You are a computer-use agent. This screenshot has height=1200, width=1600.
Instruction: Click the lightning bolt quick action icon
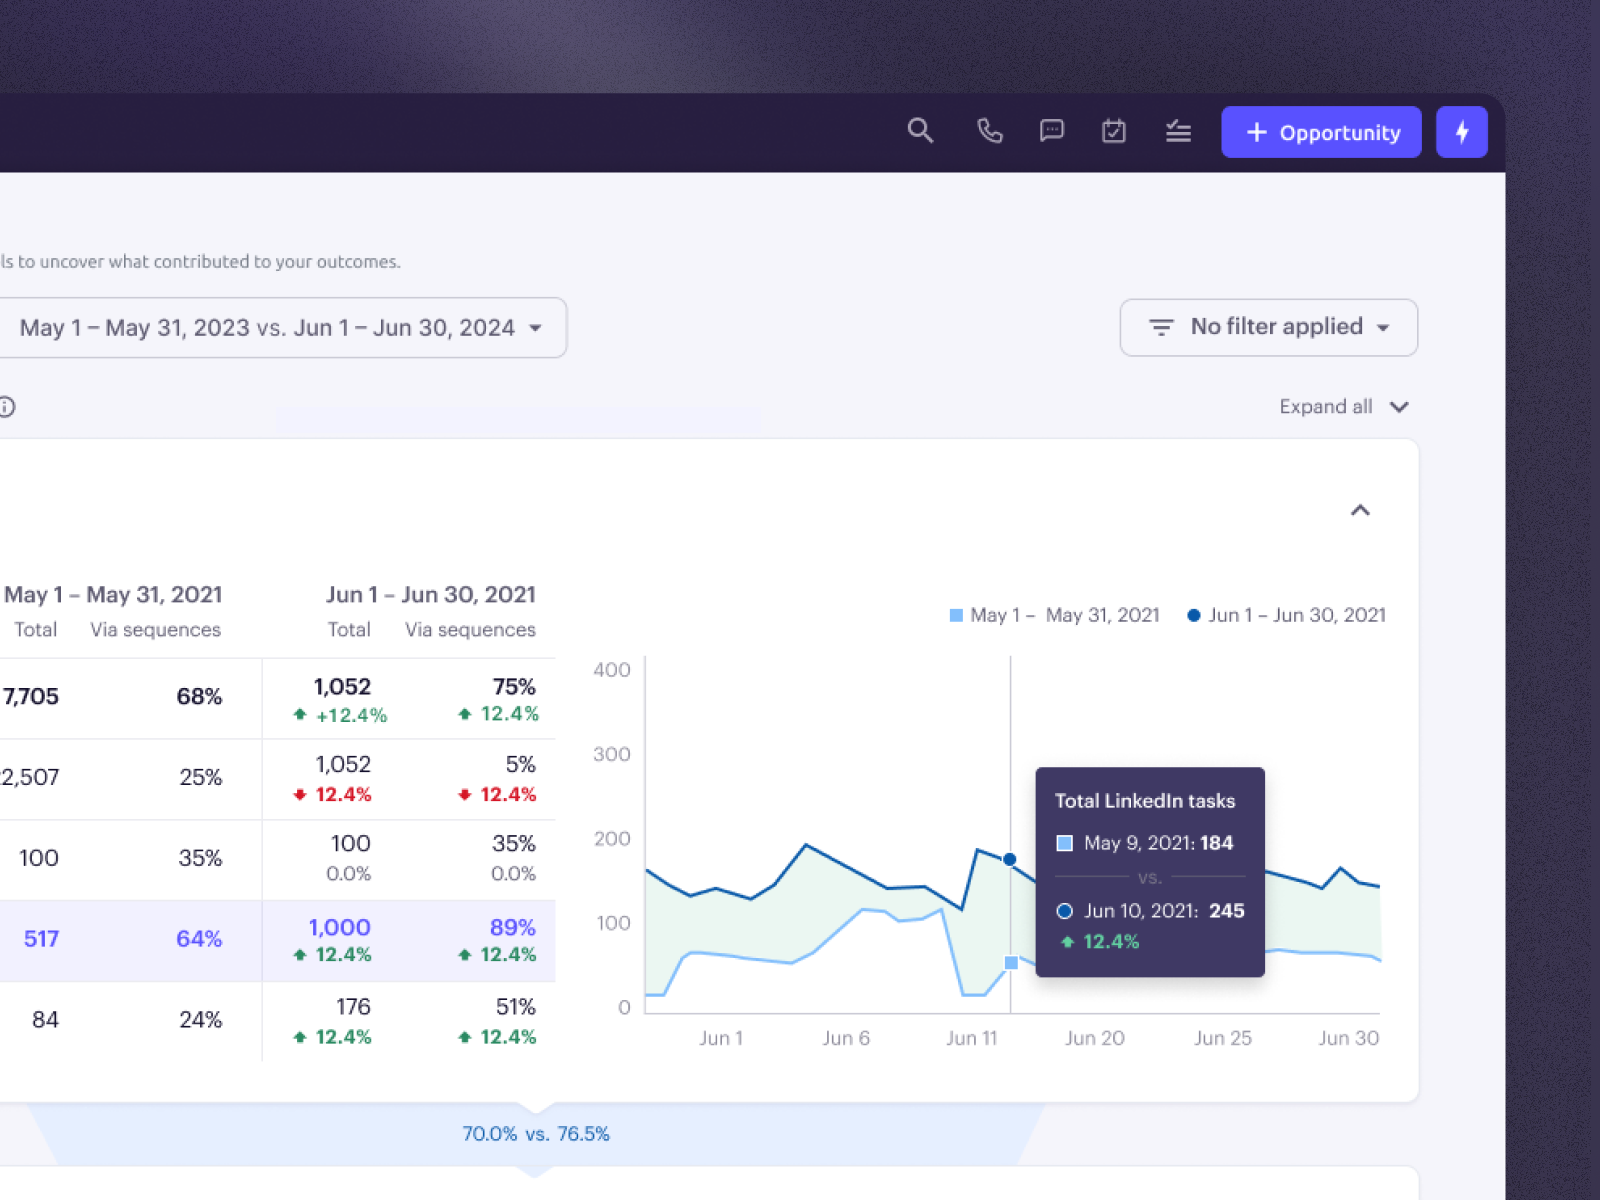(1462, 131)
